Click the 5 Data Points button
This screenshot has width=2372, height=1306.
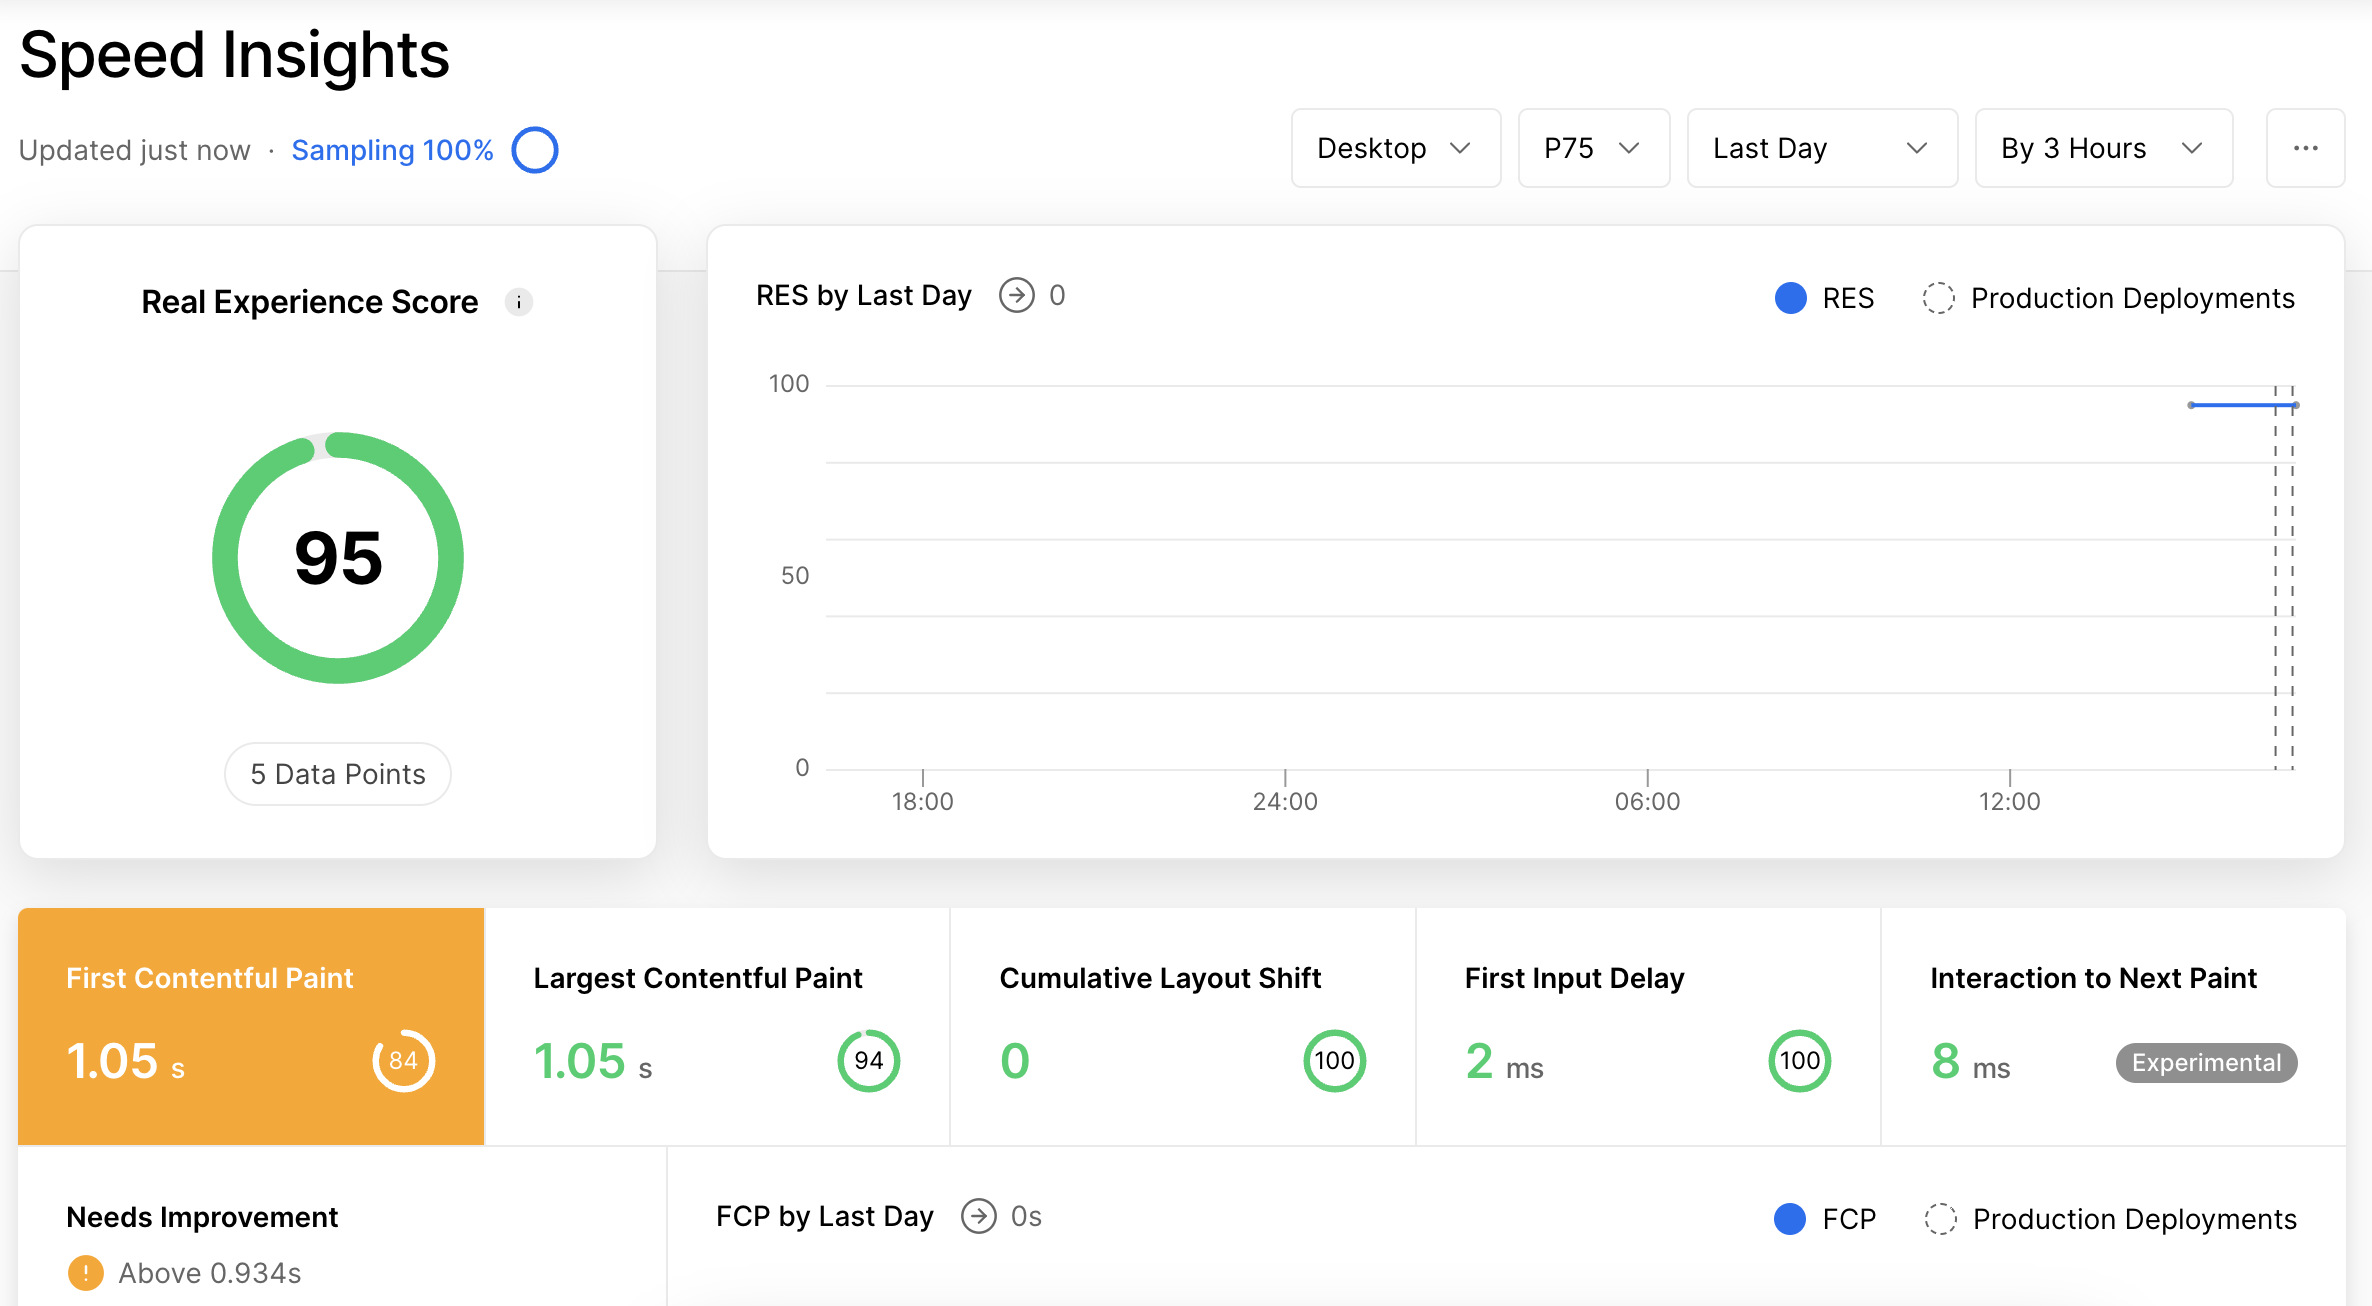click(338, 774)
